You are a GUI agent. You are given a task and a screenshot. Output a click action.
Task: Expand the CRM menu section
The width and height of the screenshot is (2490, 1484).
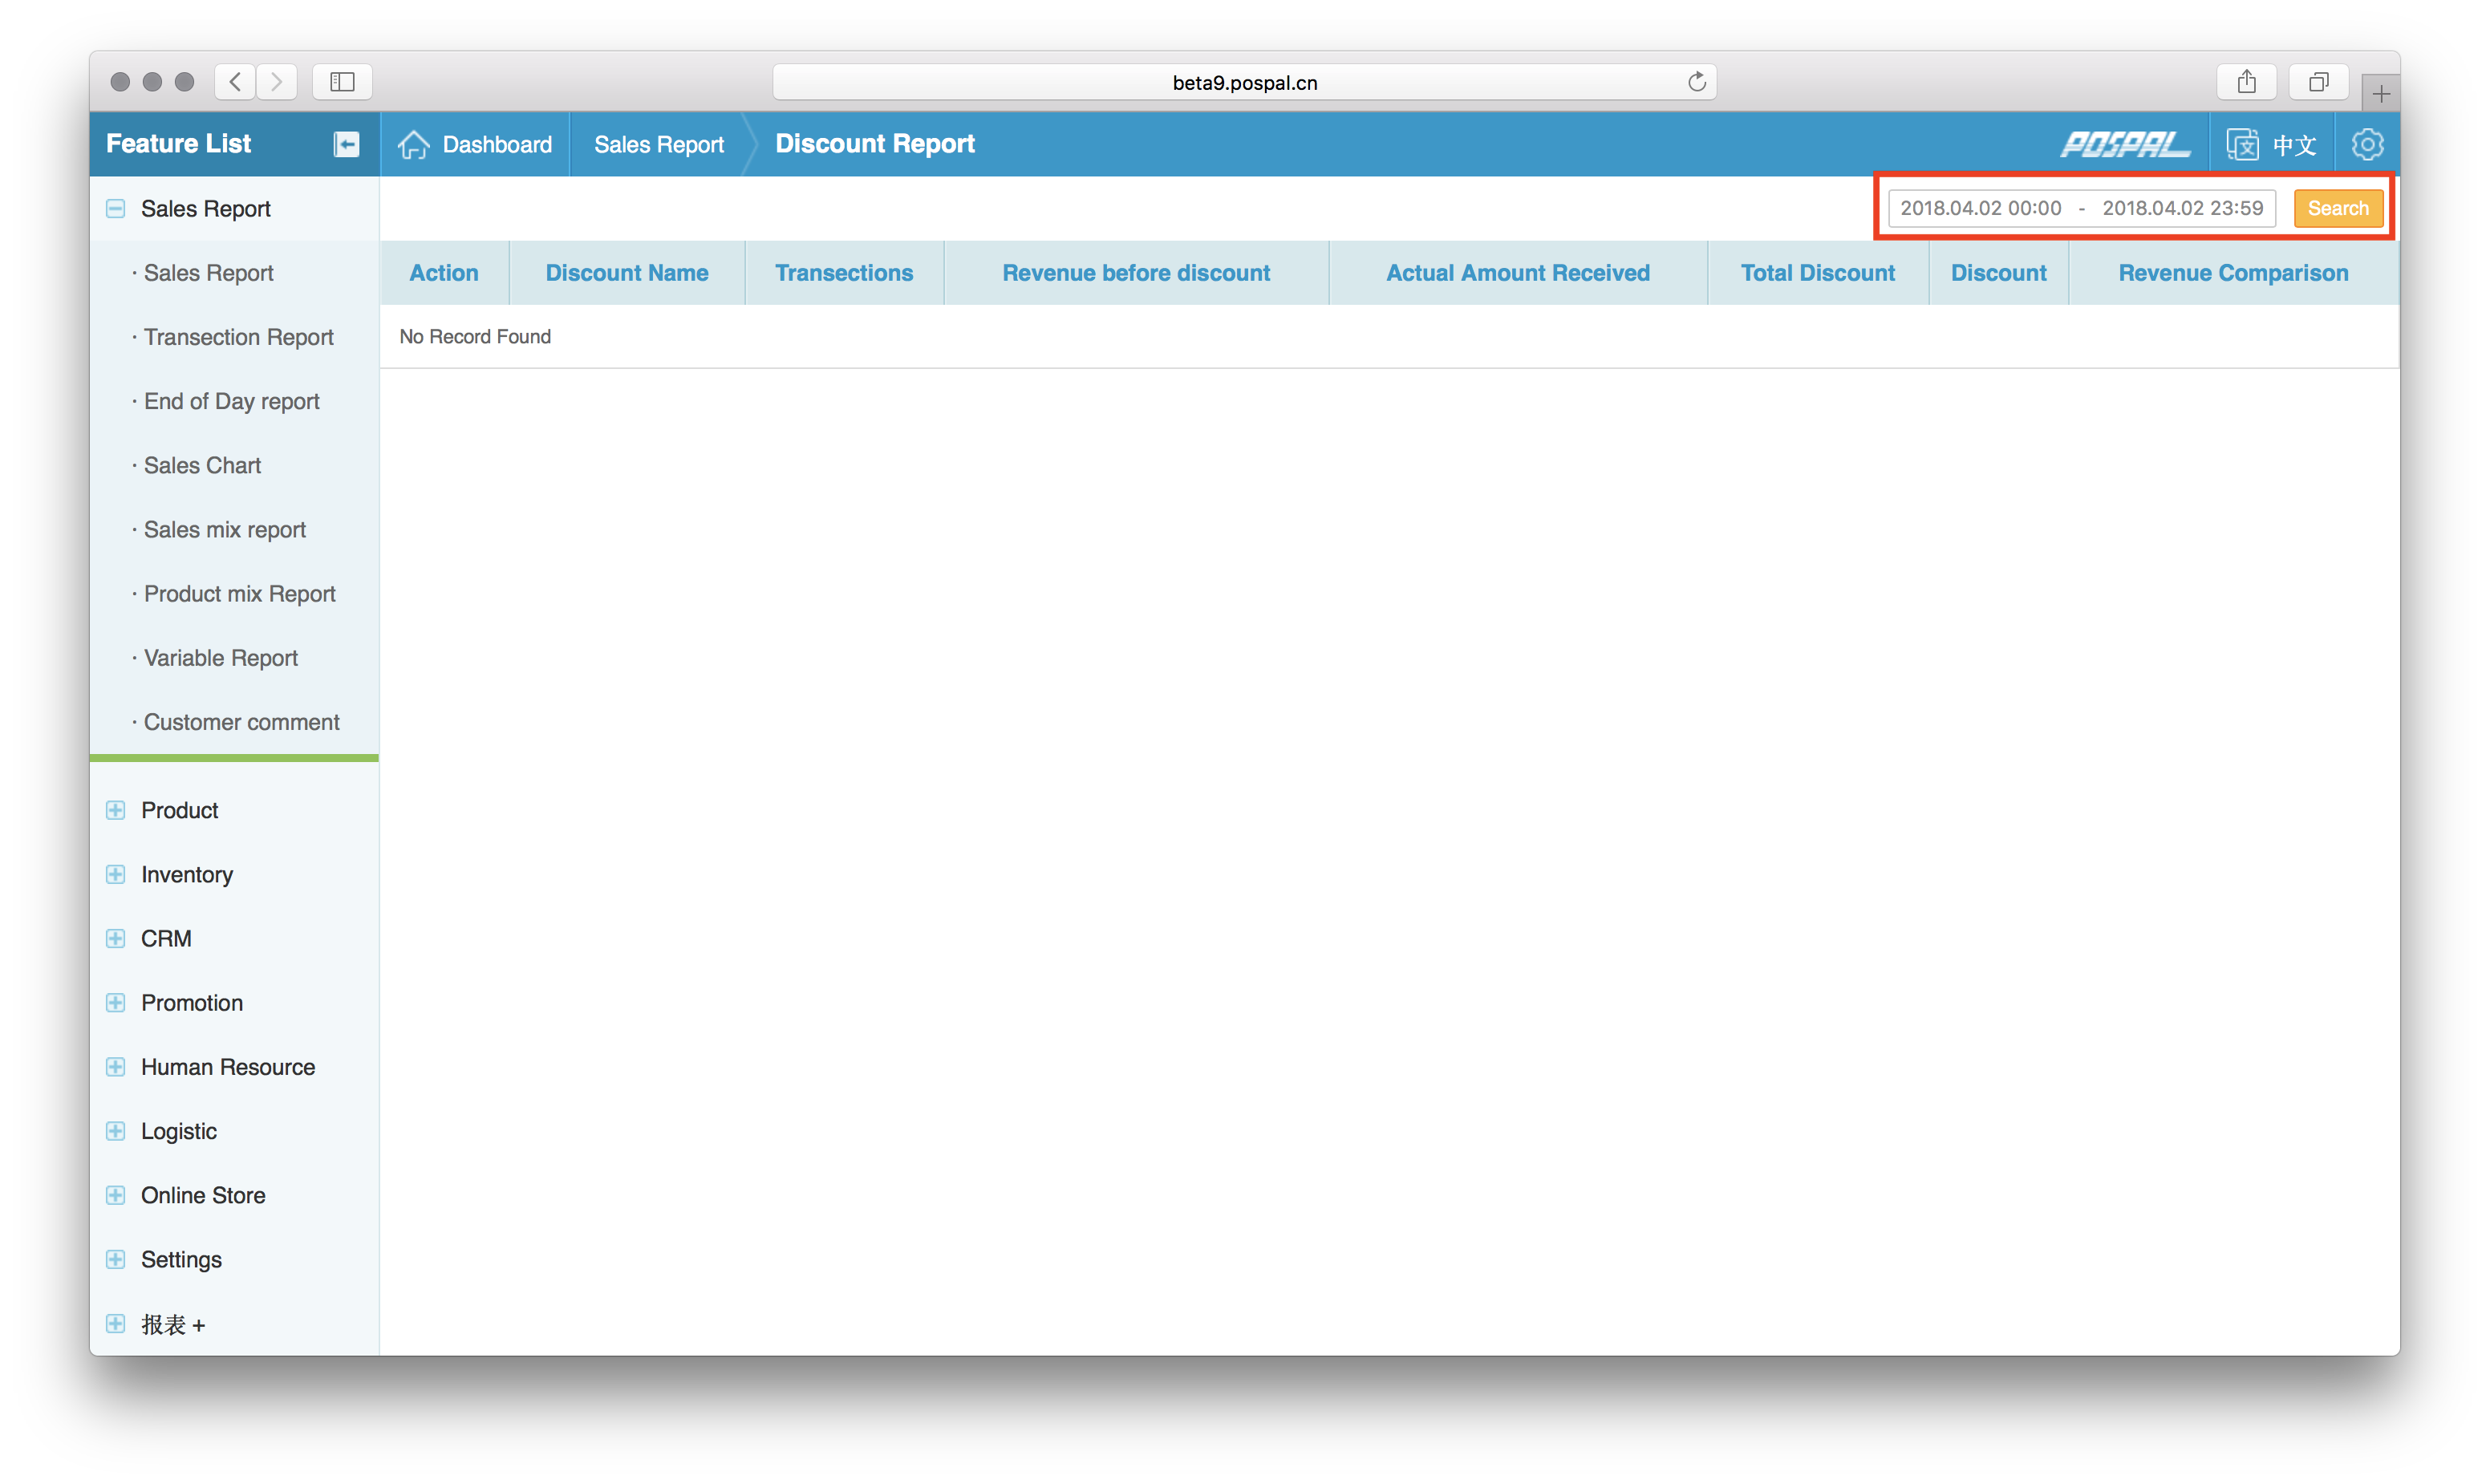point(116,938)
